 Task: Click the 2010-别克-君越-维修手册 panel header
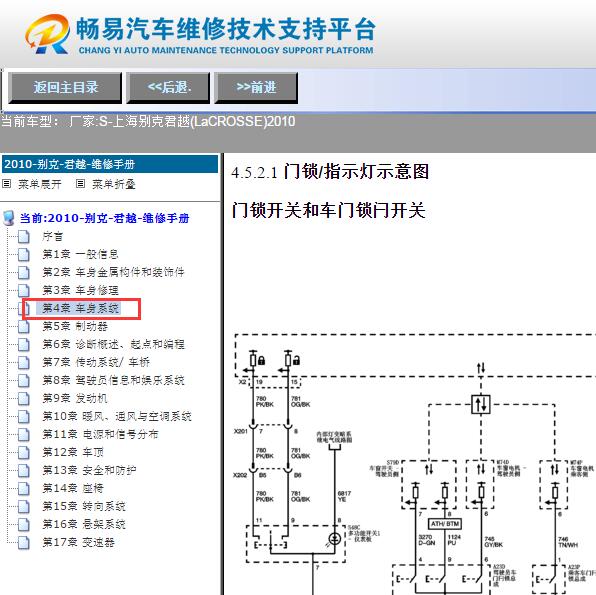coord(109,164)
